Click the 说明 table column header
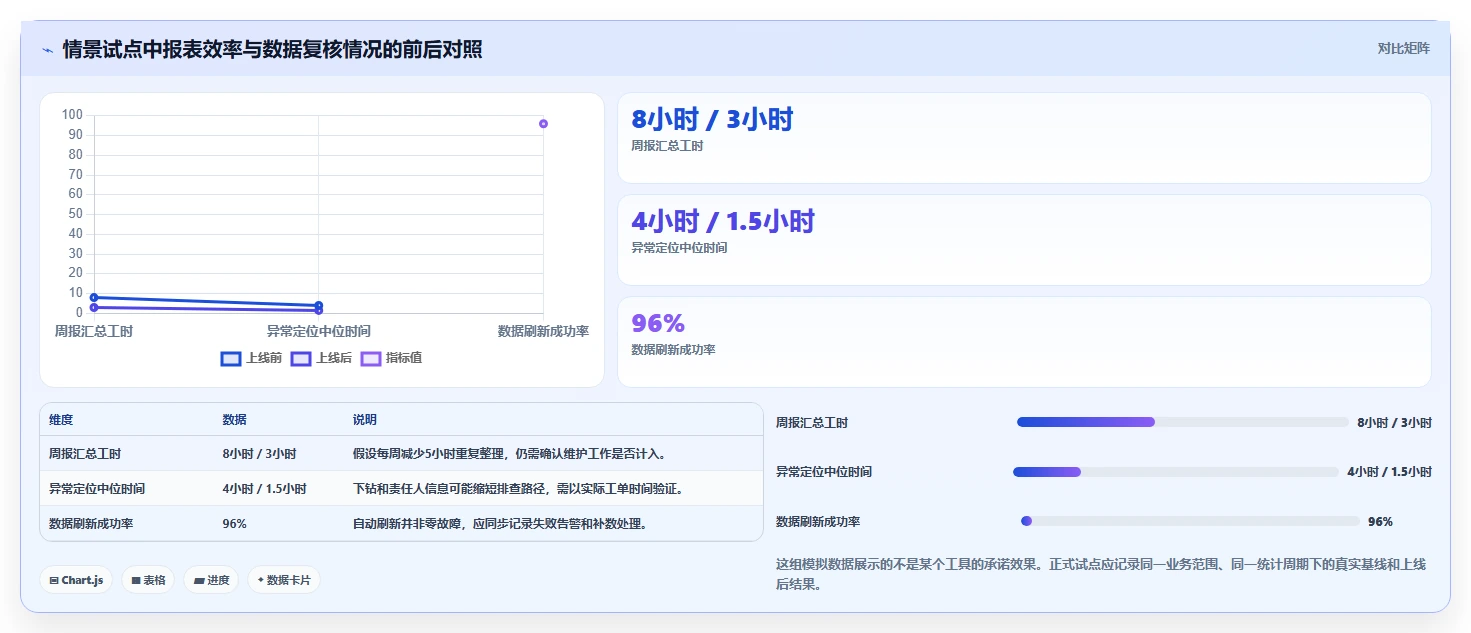The width and height of the screenshot is (1471, 633). click(364, 420)
